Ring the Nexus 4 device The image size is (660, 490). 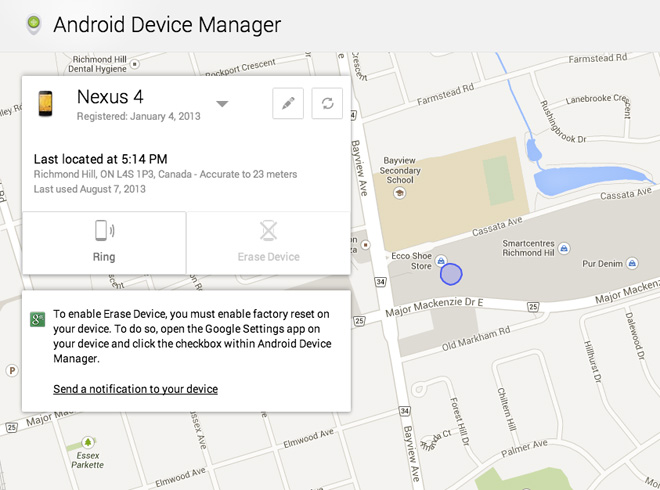coord(104,242)
